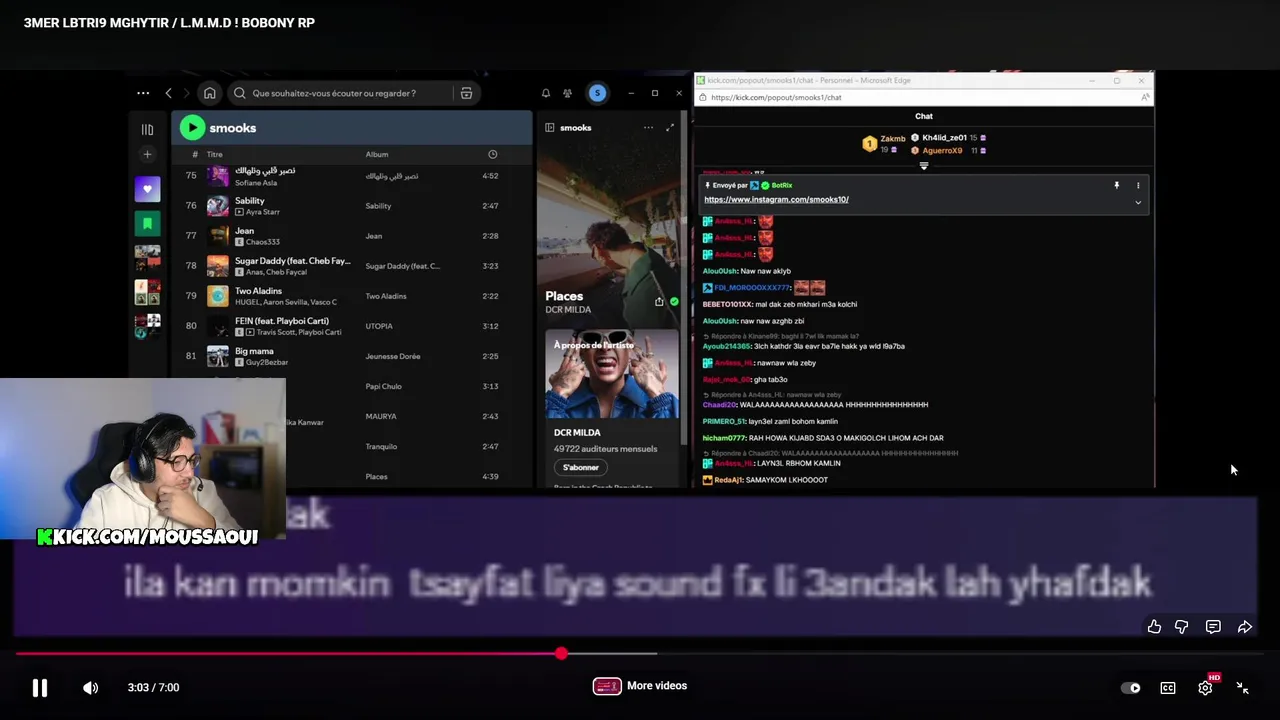Open now playing panel more options
Screen dimensions: 1280x720
pos(648,128)
